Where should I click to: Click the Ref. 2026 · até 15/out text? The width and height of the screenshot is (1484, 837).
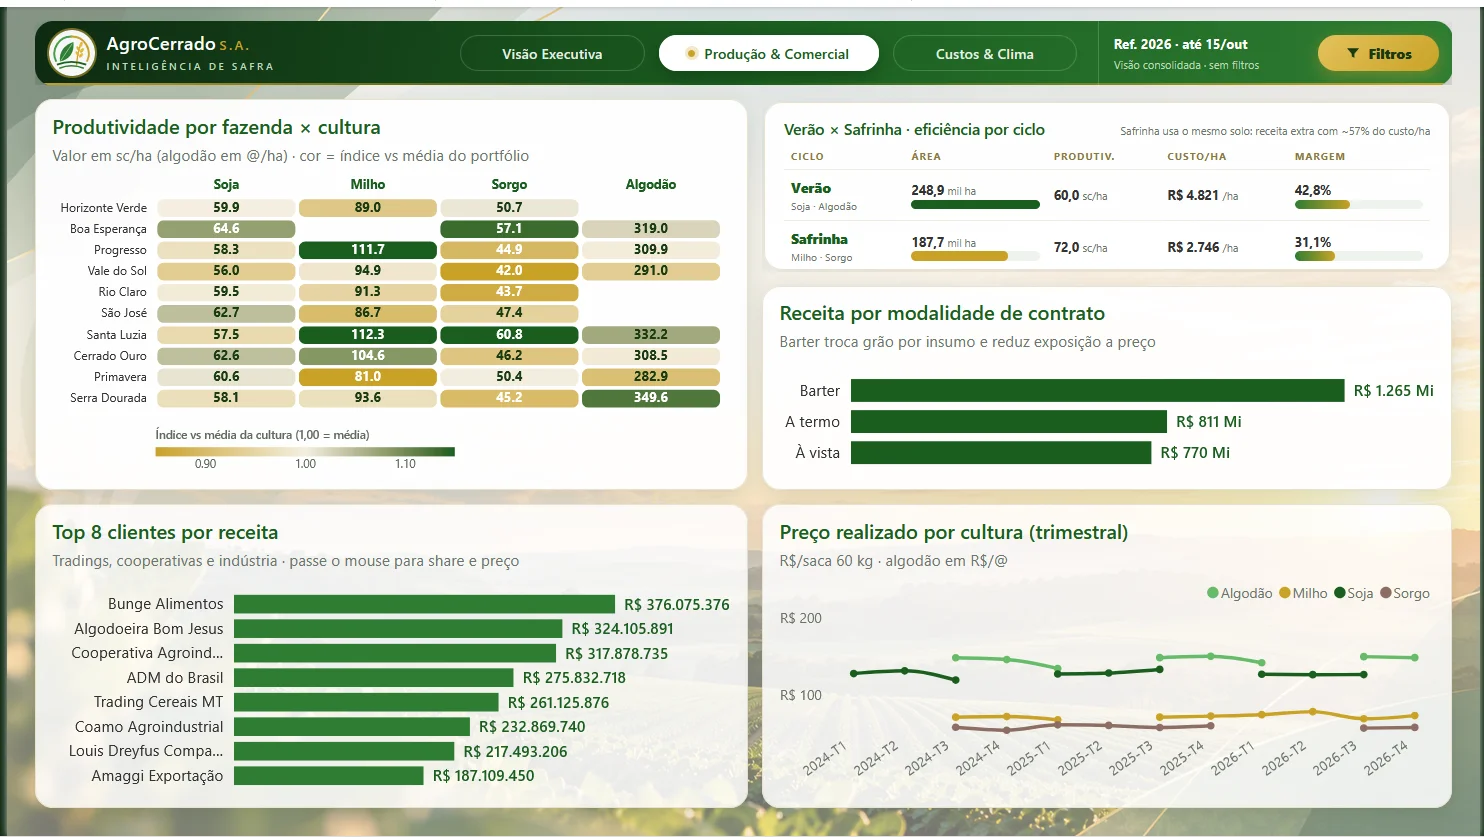[x=1181, y=44]
